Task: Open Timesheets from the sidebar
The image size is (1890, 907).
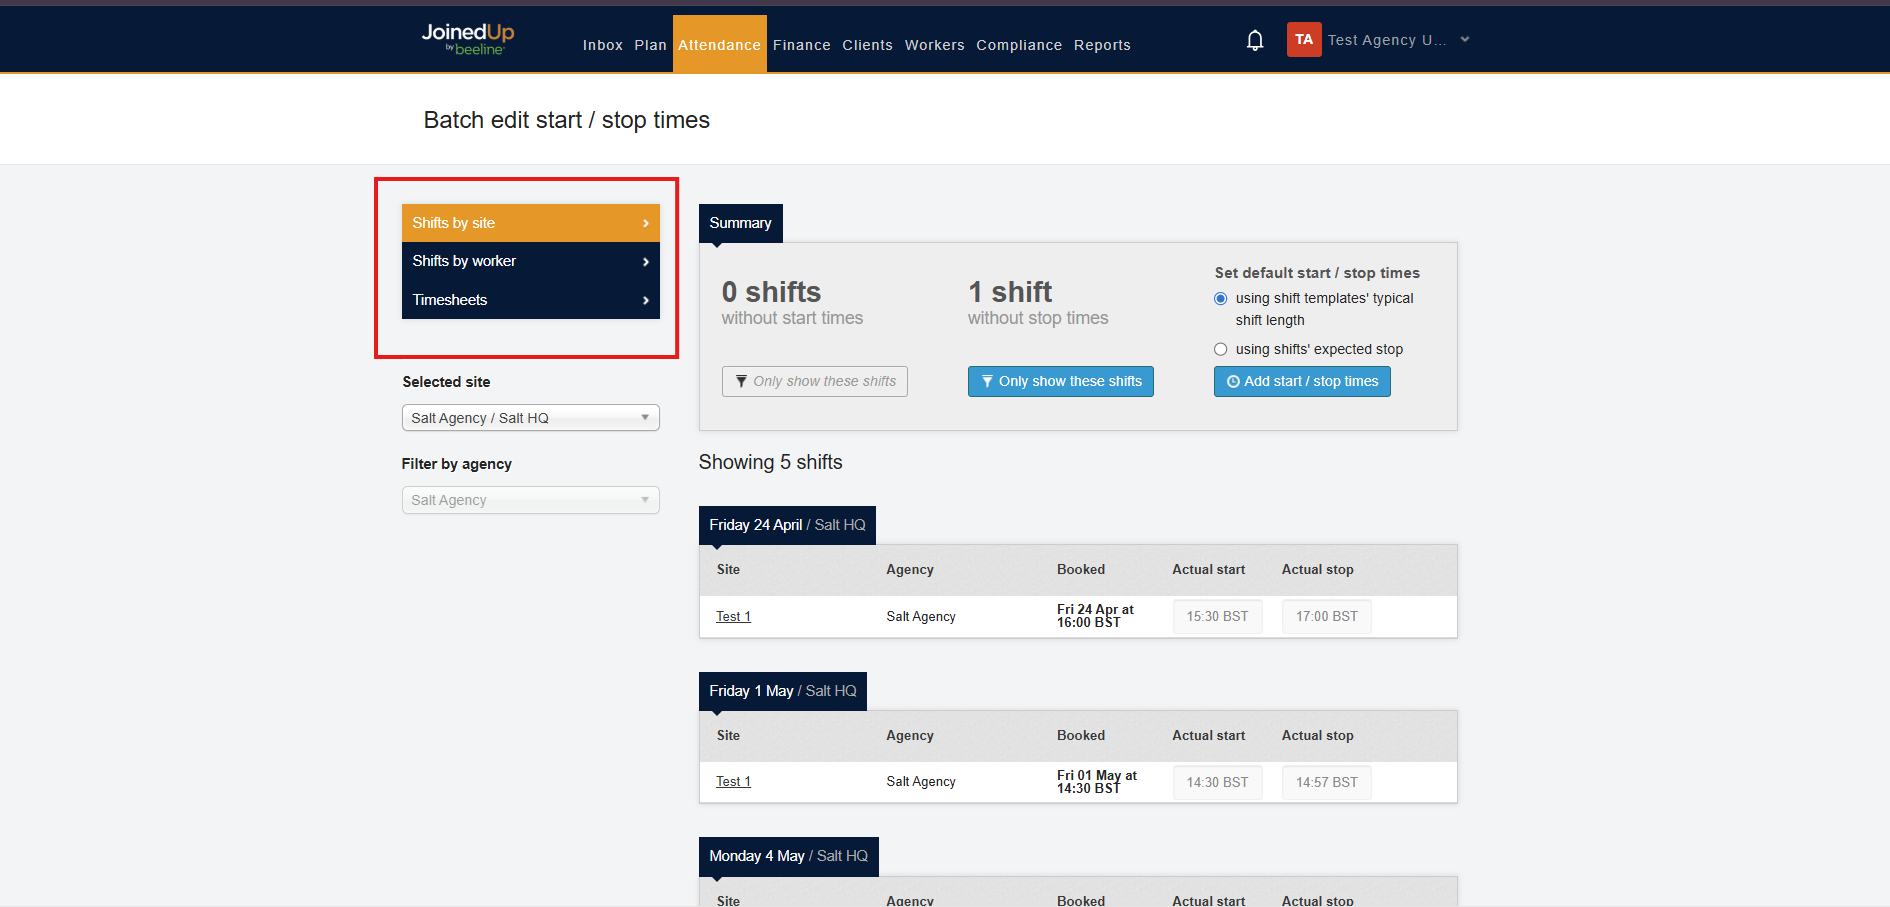Action: pos(531,300)
